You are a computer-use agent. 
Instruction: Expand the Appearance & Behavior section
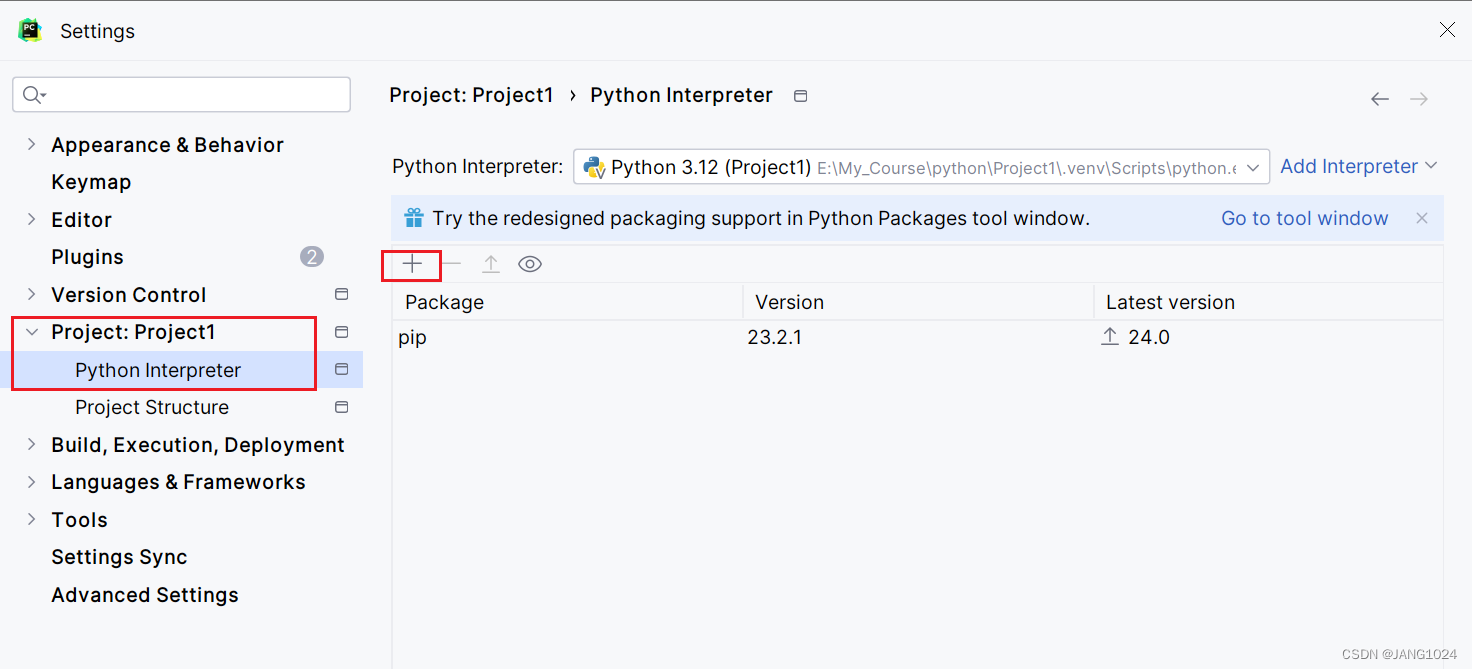pyautogui.click(x=31, y=145)
